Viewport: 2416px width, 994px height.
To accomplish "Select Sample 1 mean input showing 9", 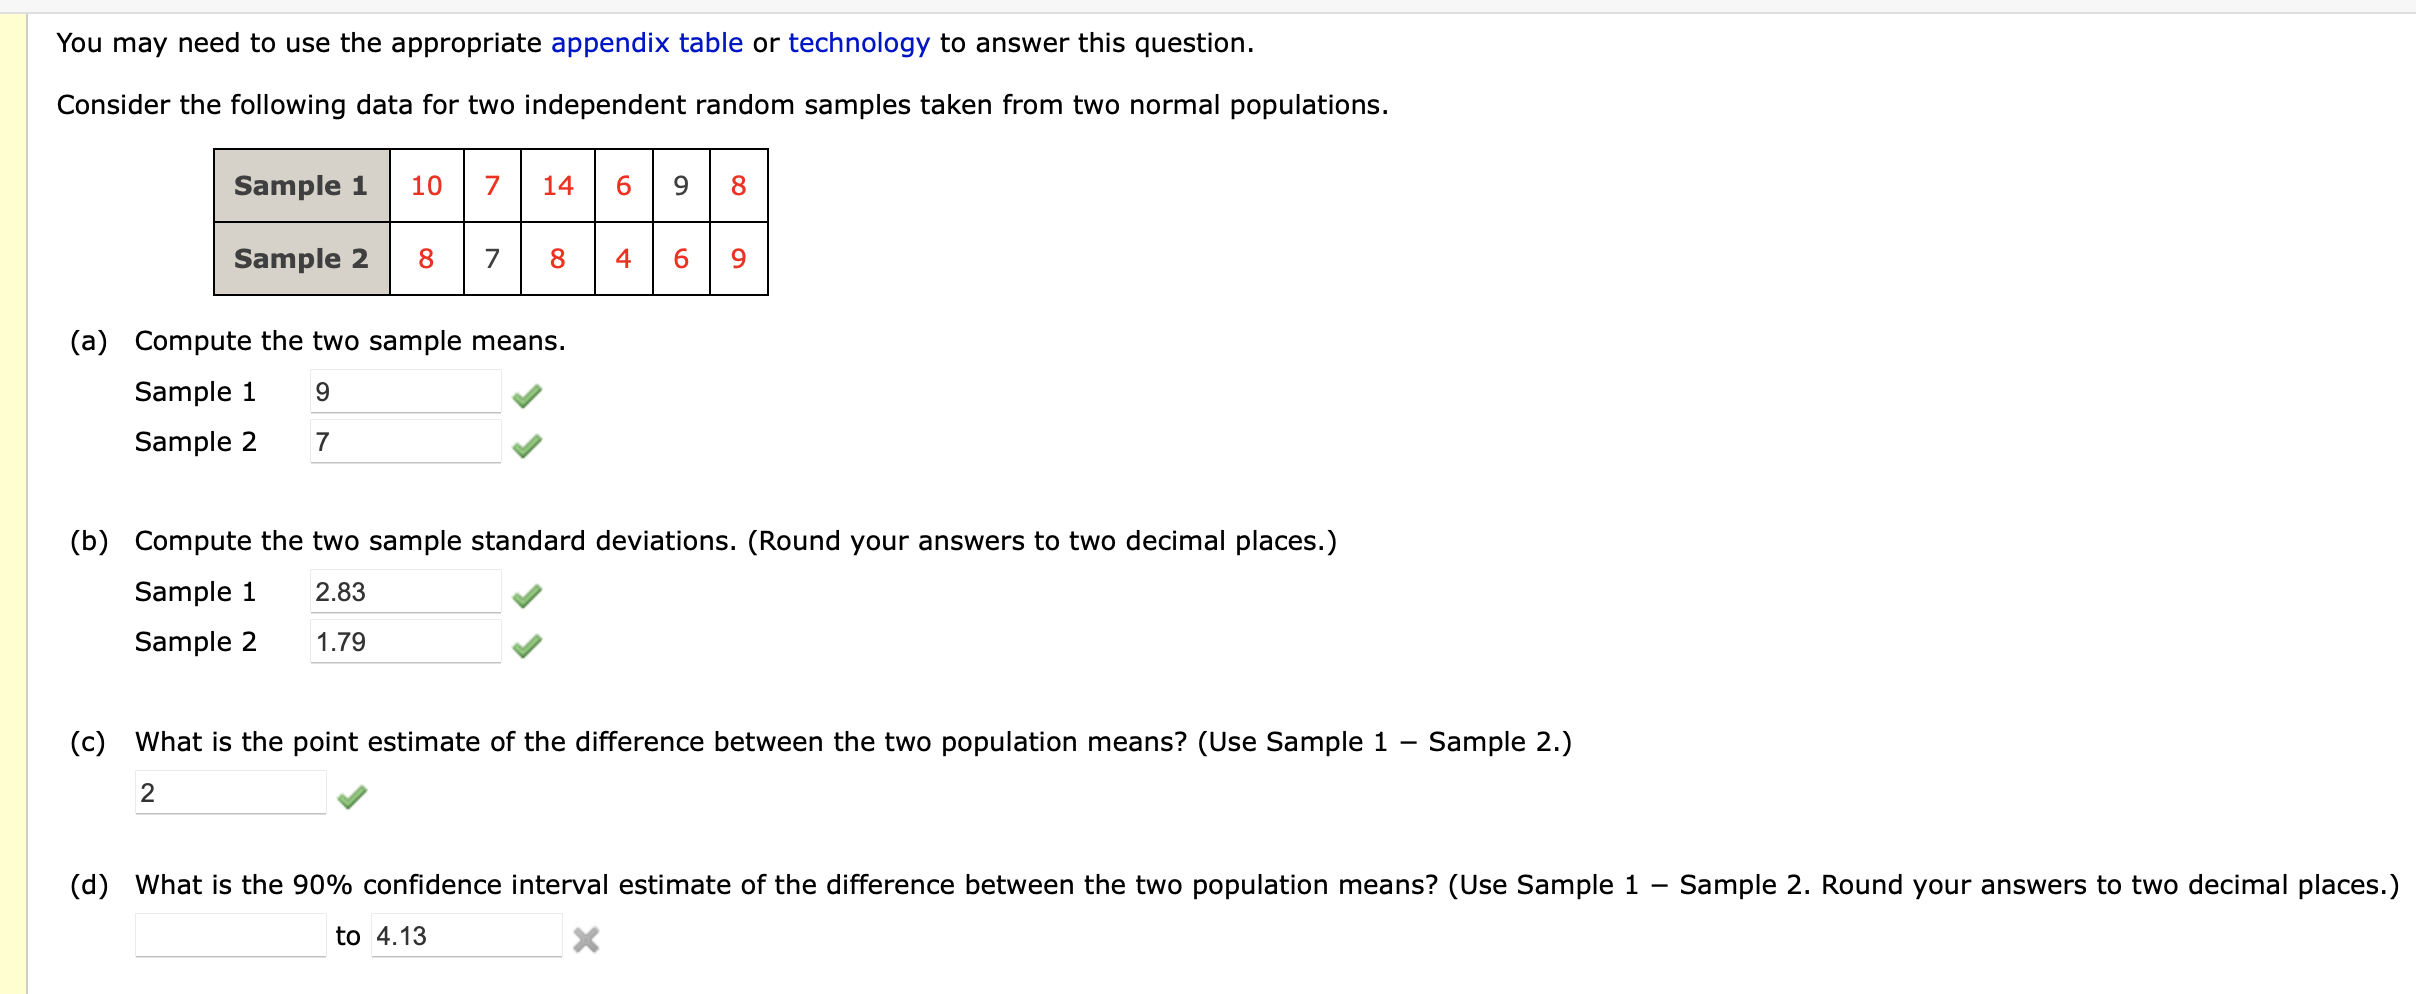I will pyautogui.click(x=403, y=391).
